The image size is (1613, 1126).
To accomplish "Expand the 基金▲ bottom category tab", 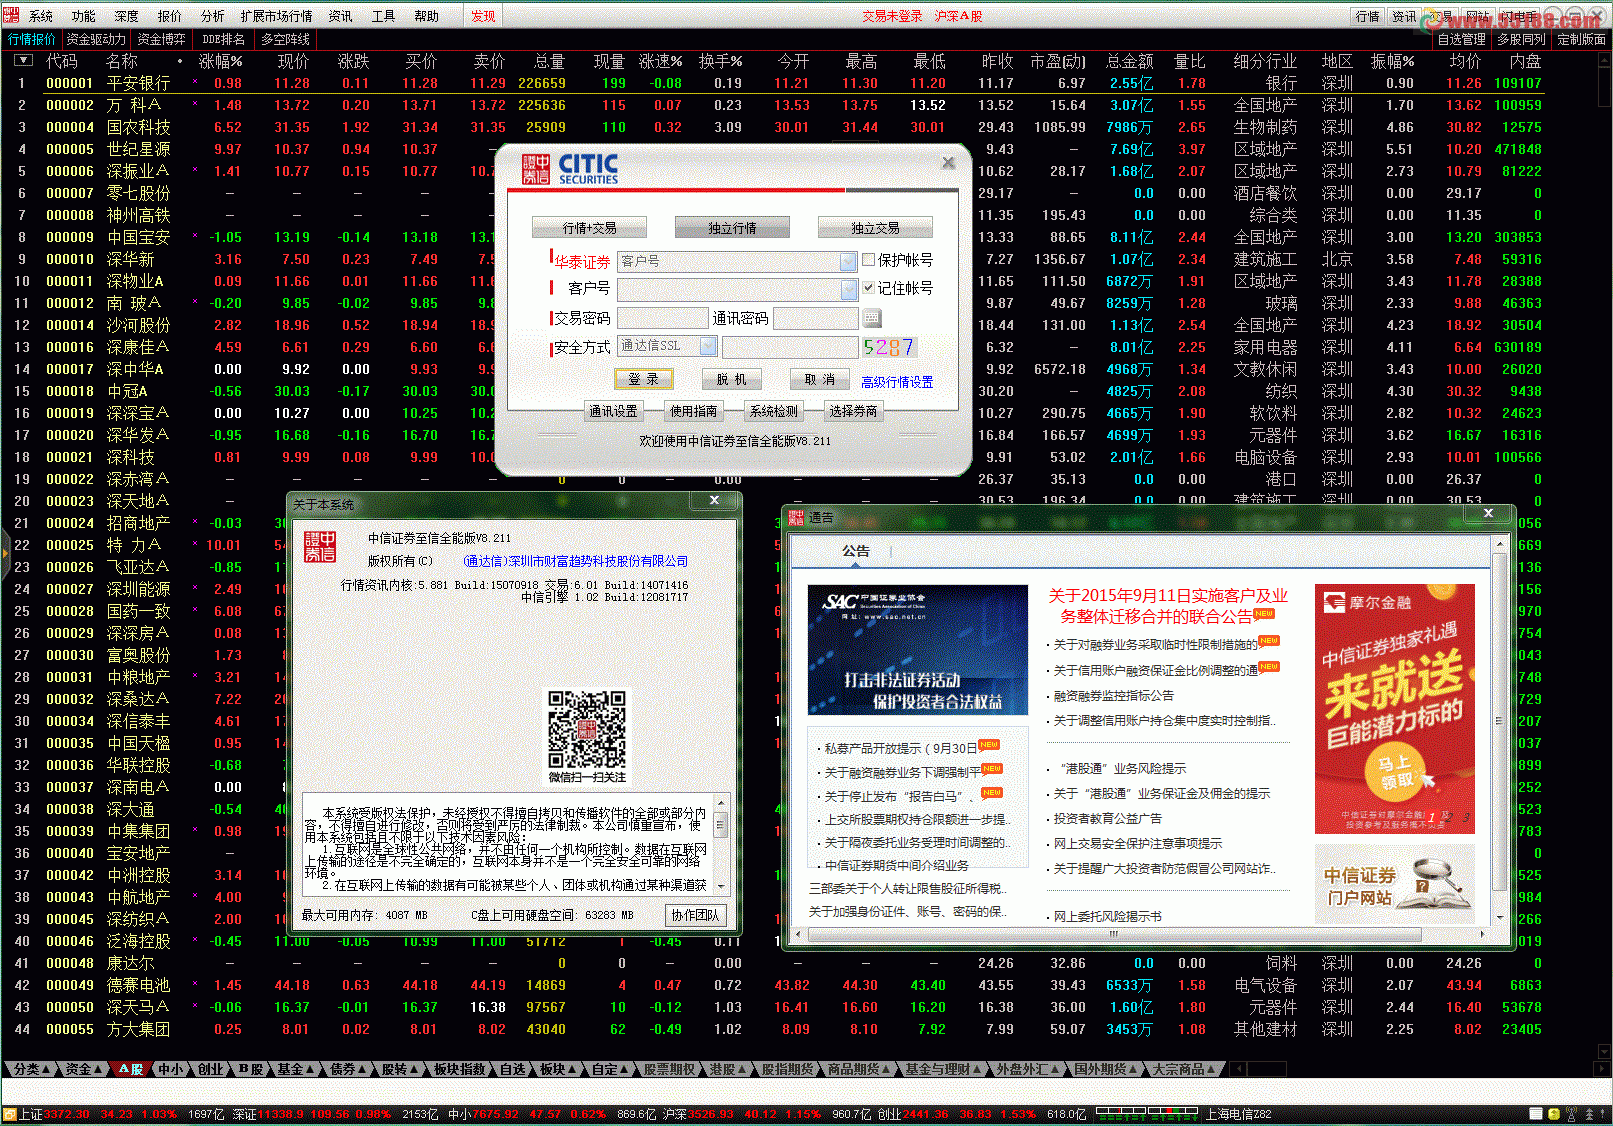I will pyautogui.click(x=296, y=1069).
